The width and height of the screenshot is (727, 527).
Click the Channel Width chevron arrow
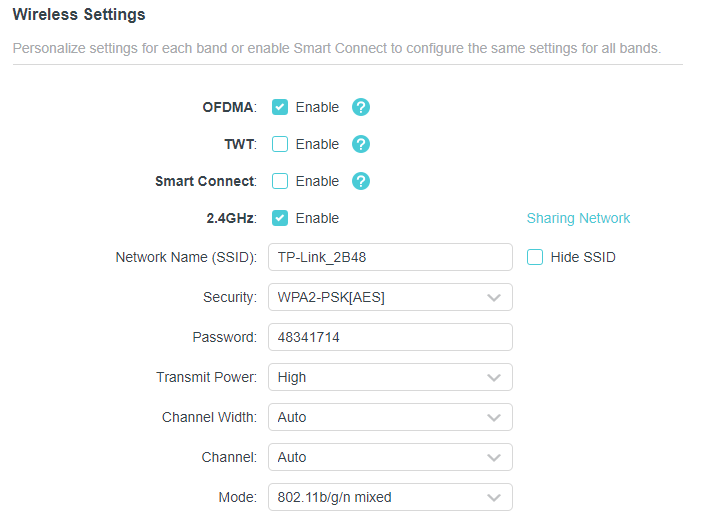[x=493, y=417]
